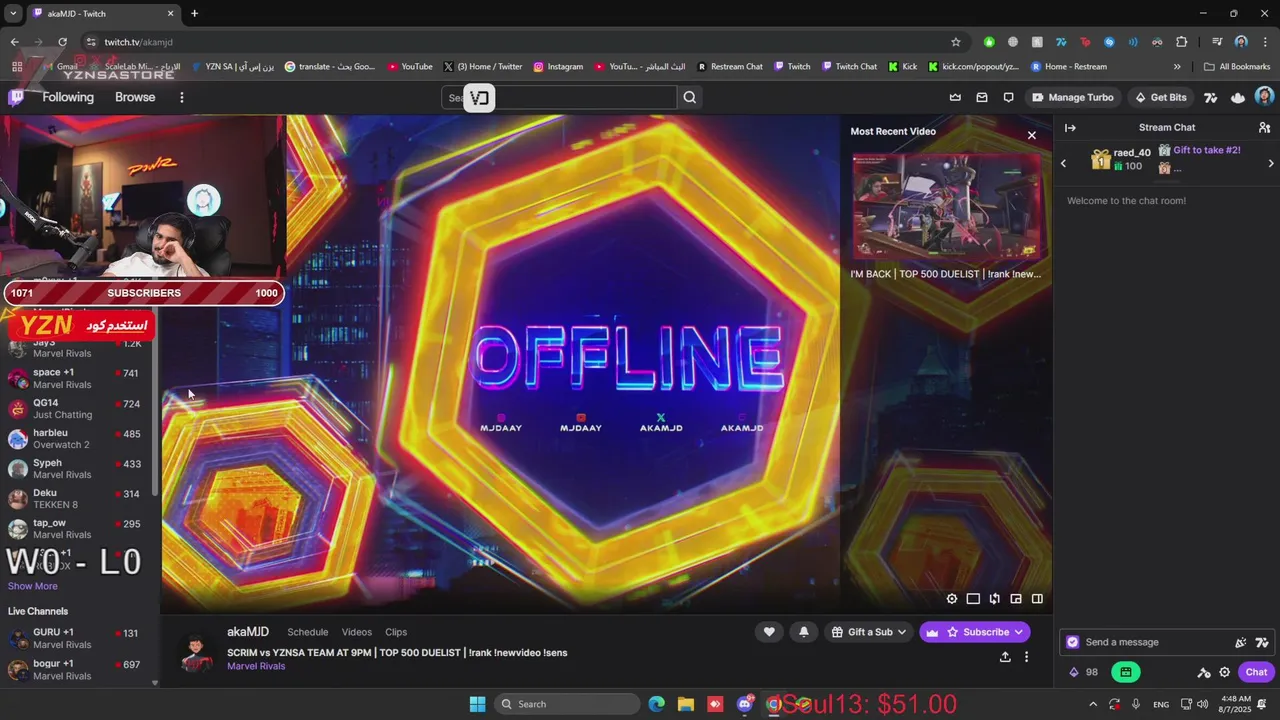Show hidden system tray icons

click(1093, 704)
